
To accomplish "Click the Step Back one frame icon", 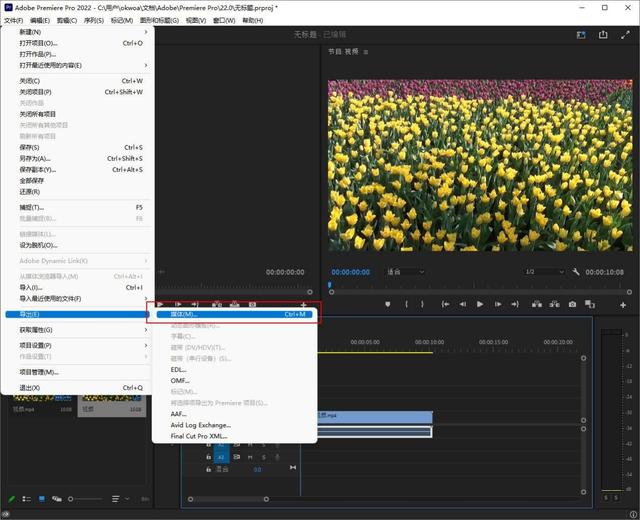I will (462, 304).
